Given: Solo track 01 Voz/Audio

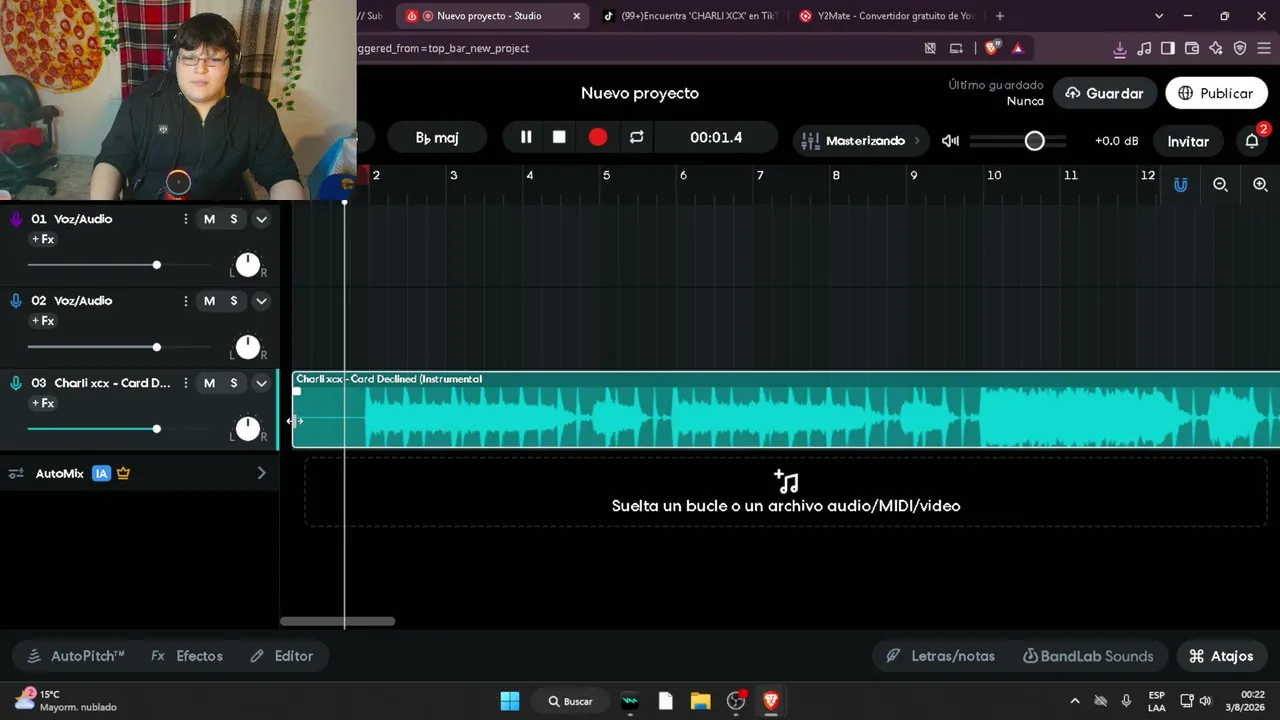Looking at the screenshot, I should tap(234, 219).
